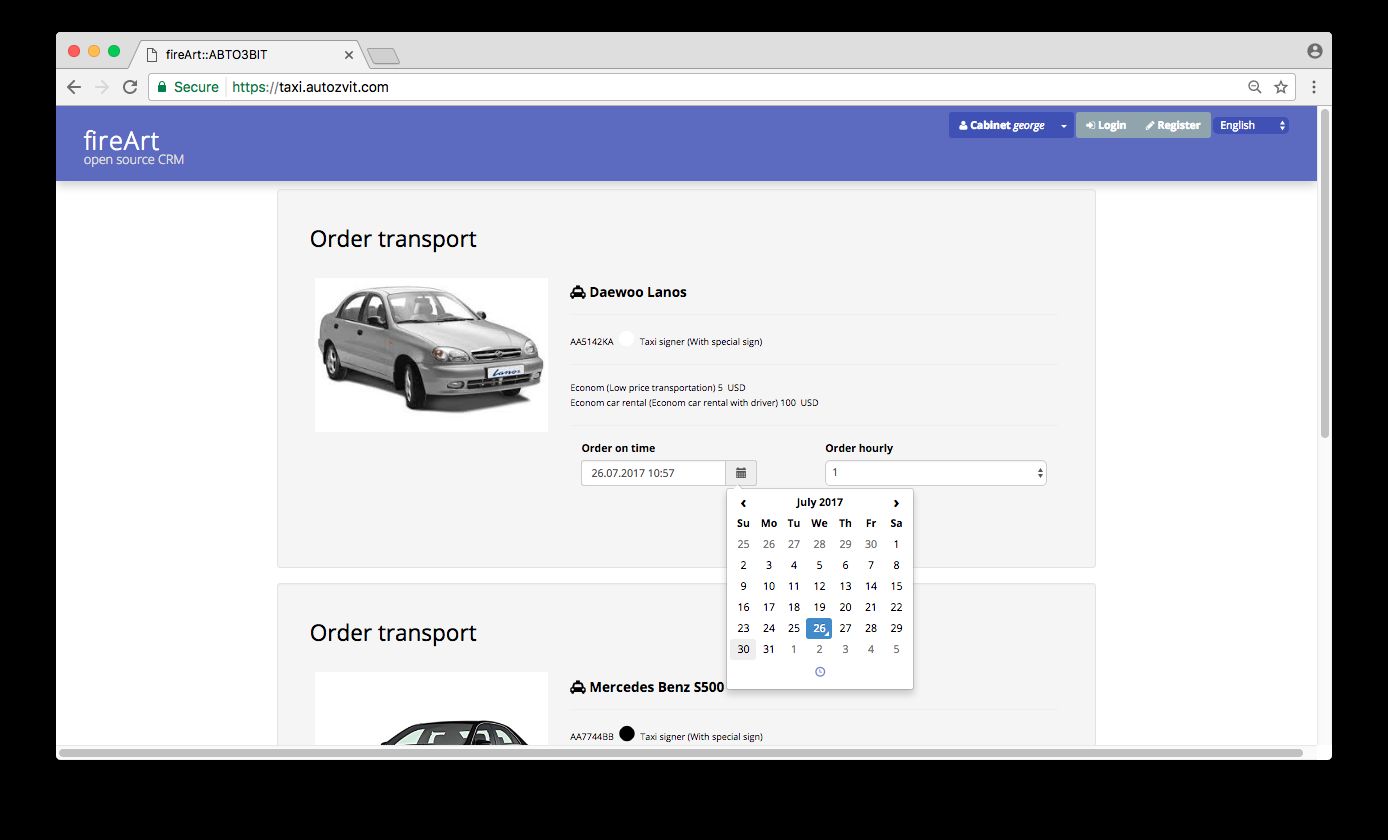1388x840 pixels.
Task: Click the Order on time label
Action: [618, 448]
